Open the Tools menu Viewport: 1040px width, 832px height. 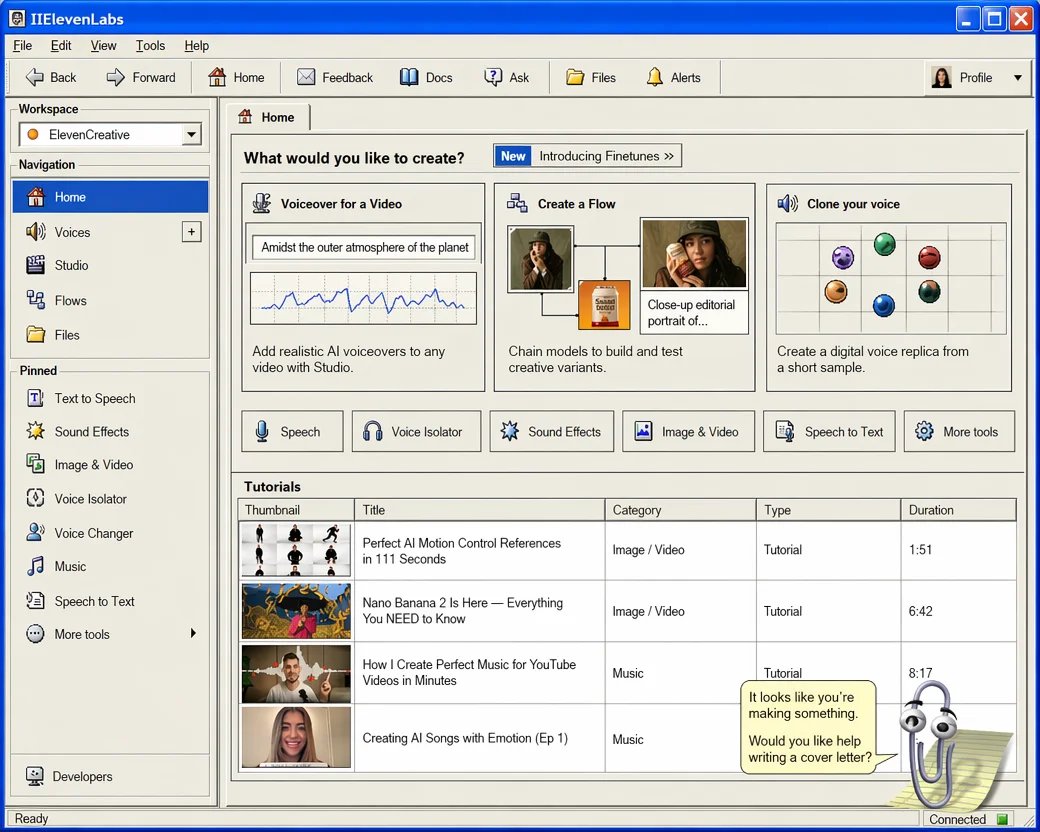tap(151, 46)
